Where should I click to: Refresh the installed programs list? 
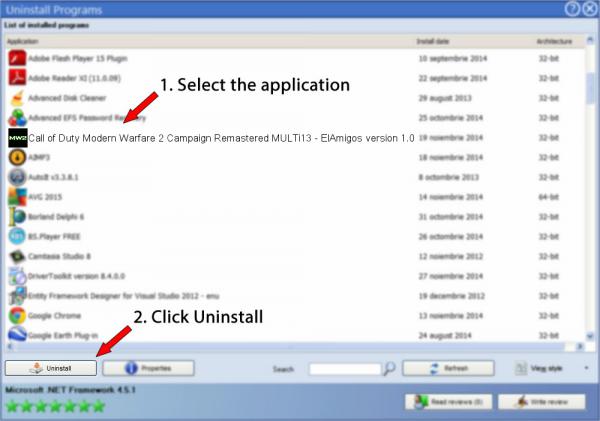pyautogui.click(x=448, y=368)
